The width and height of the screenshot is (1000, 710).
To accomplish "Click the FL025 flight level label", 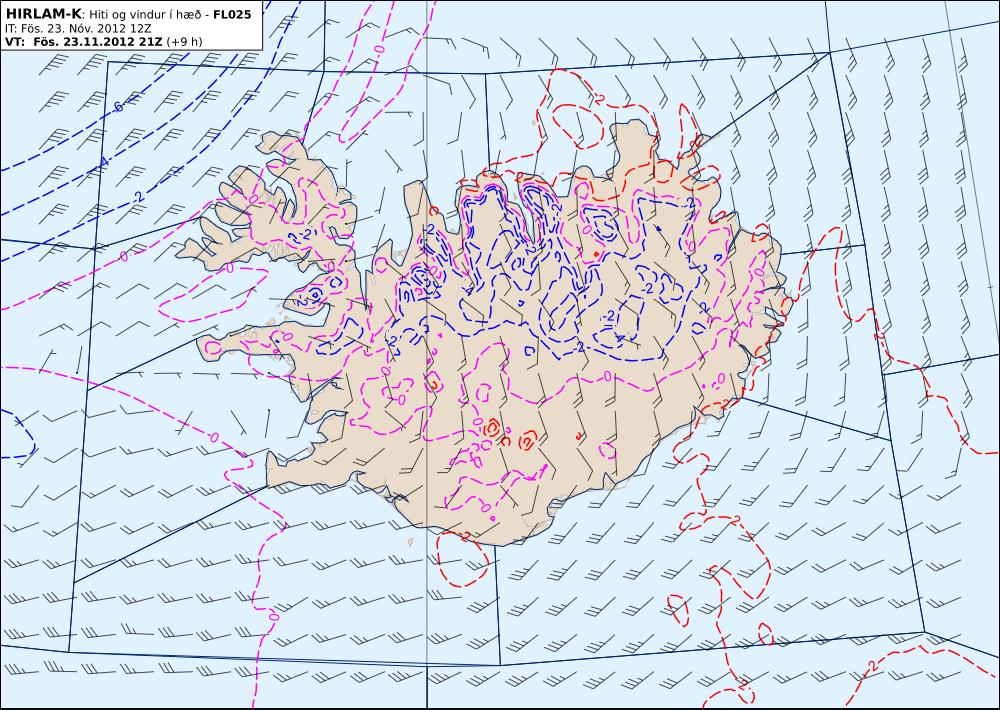I will click(232, 14).
